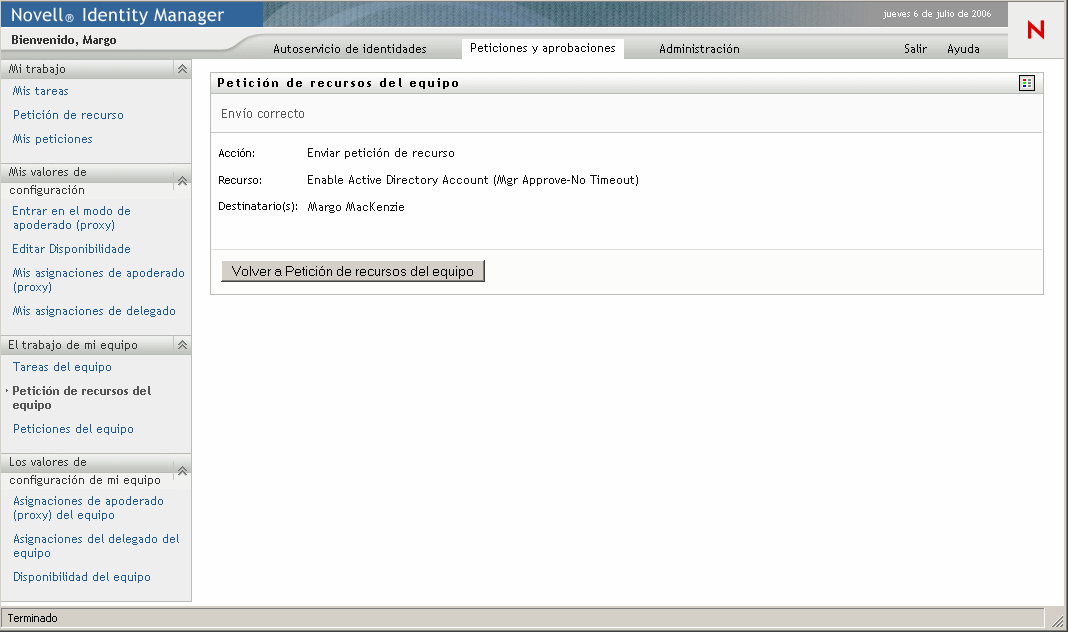This screenshot has height=632, width=1069.
Task: Click the Envío correcto status message
Action: [262, 114]
